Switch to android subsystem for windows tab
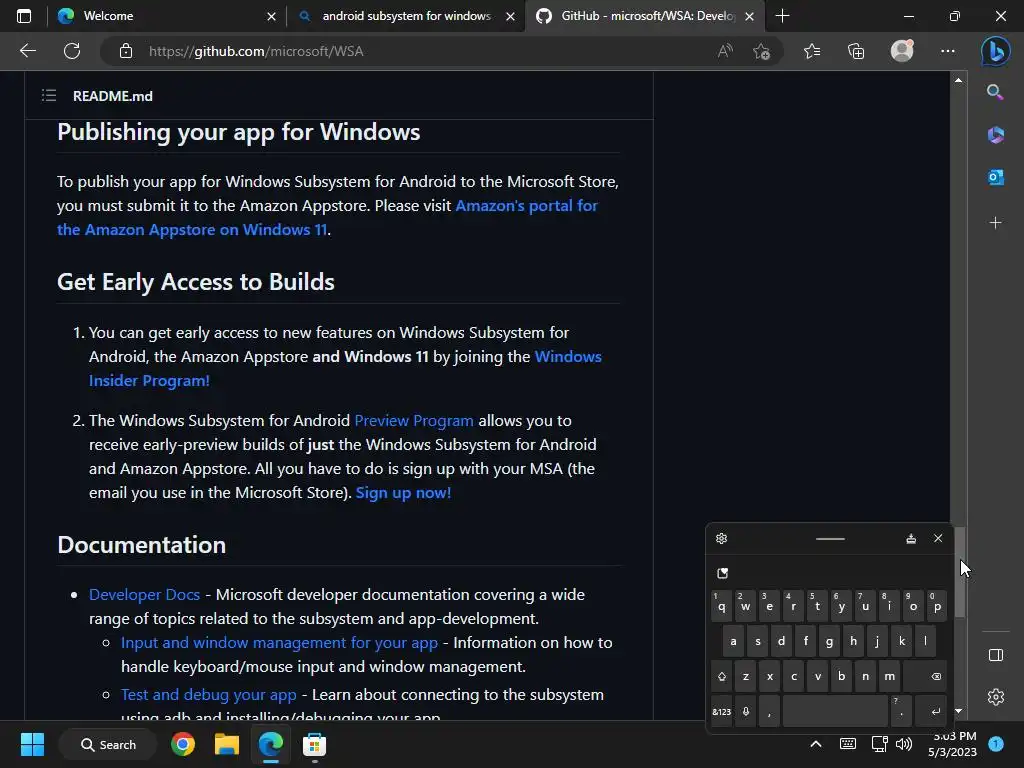Image resolution: width=1024 pixels, height=768 pixels. tap(406, 16)
